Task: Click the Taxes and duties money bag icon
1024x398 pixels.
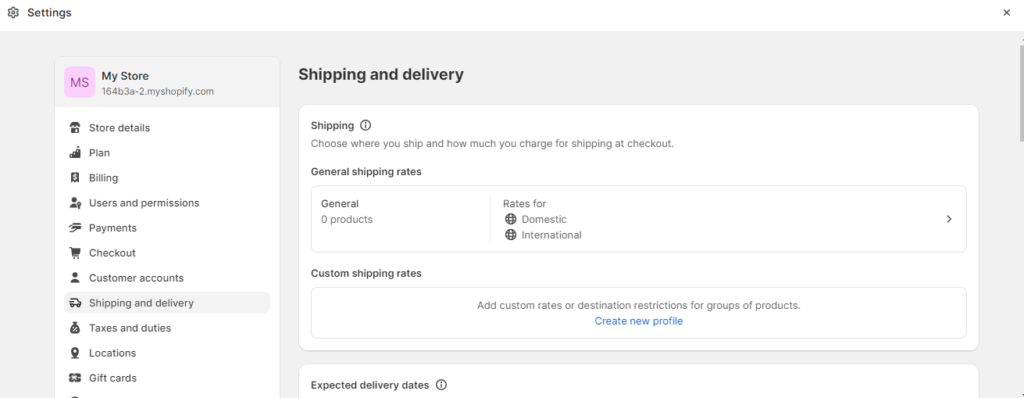Action: click(x=75, y=328)
